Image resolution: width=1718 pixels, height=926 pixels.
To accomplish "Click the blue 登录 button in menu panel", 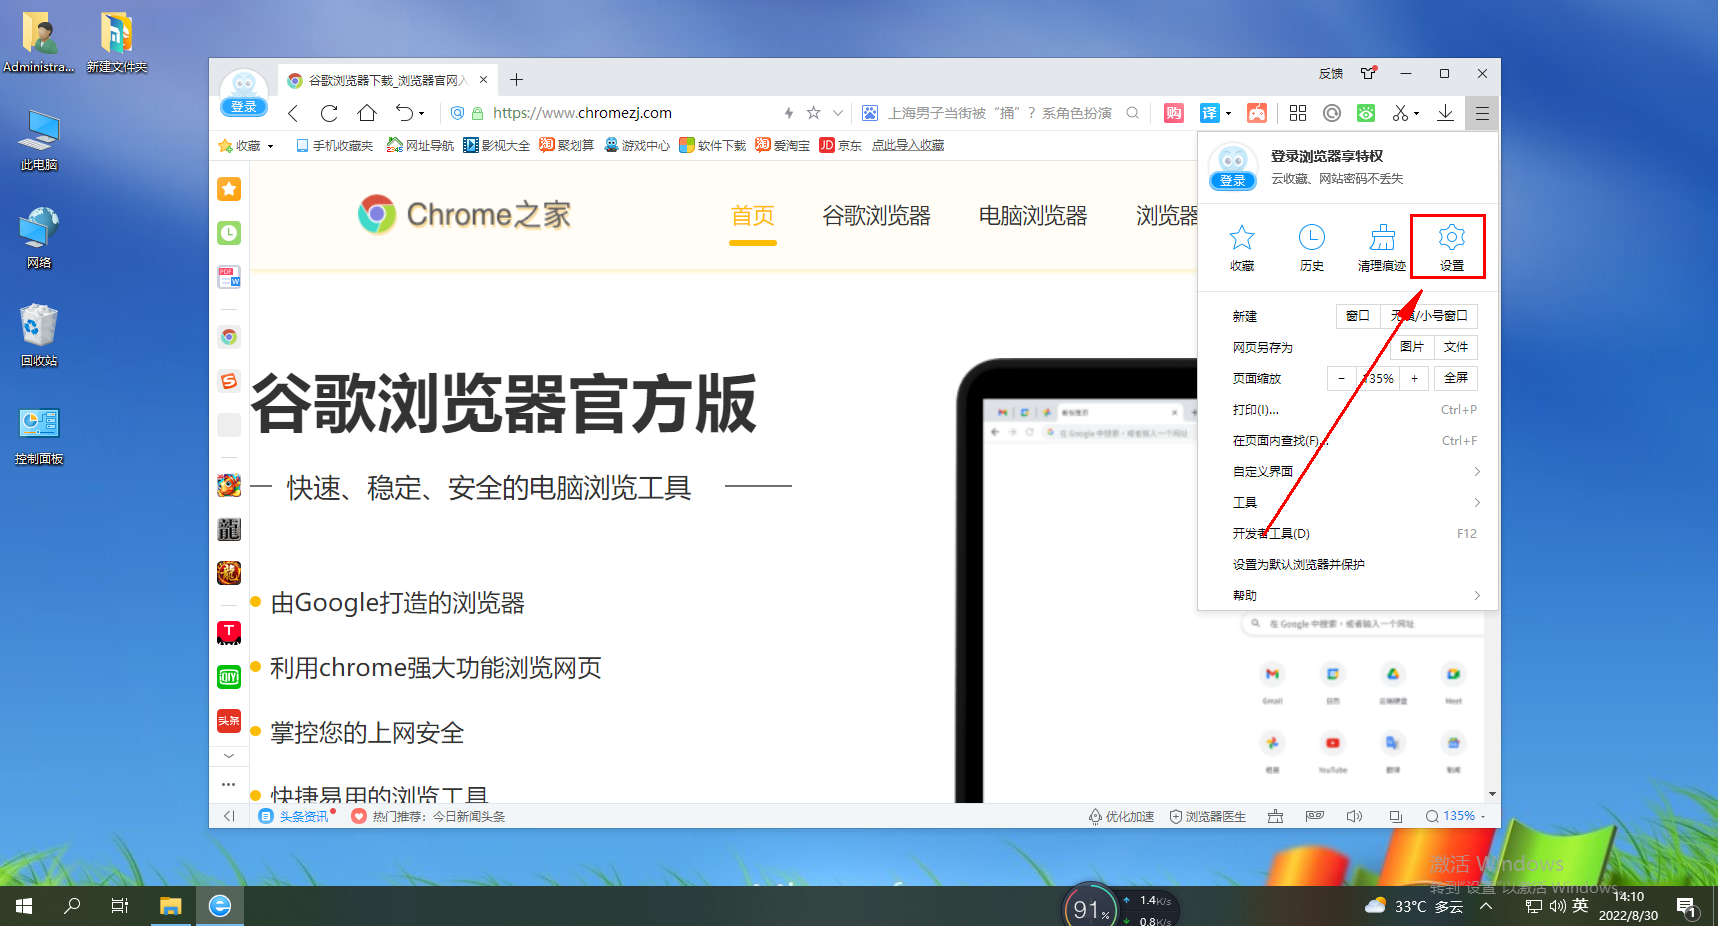I will (1233, 181).
